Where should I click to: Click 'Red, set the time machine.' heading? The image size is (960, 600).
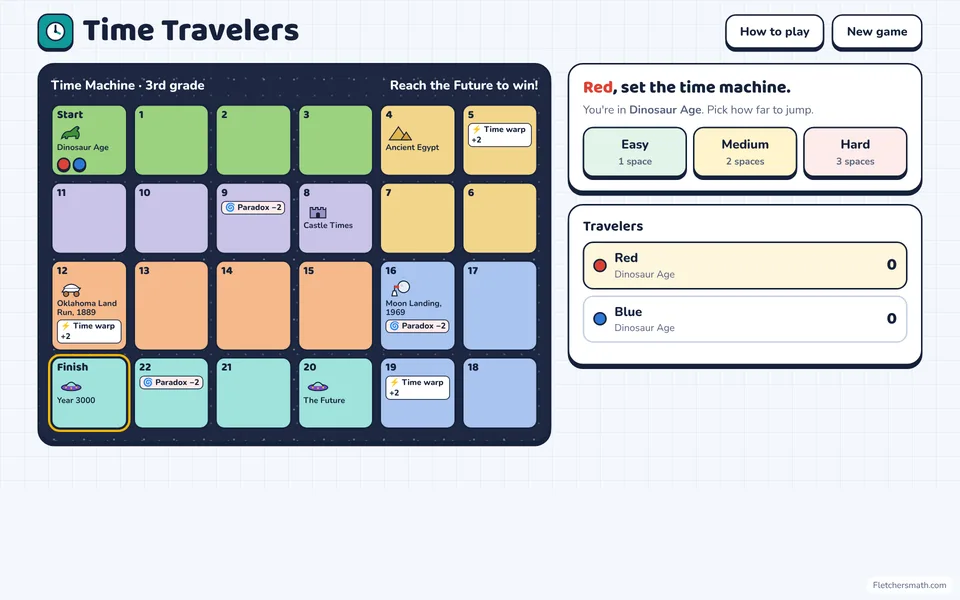[686, 88]
